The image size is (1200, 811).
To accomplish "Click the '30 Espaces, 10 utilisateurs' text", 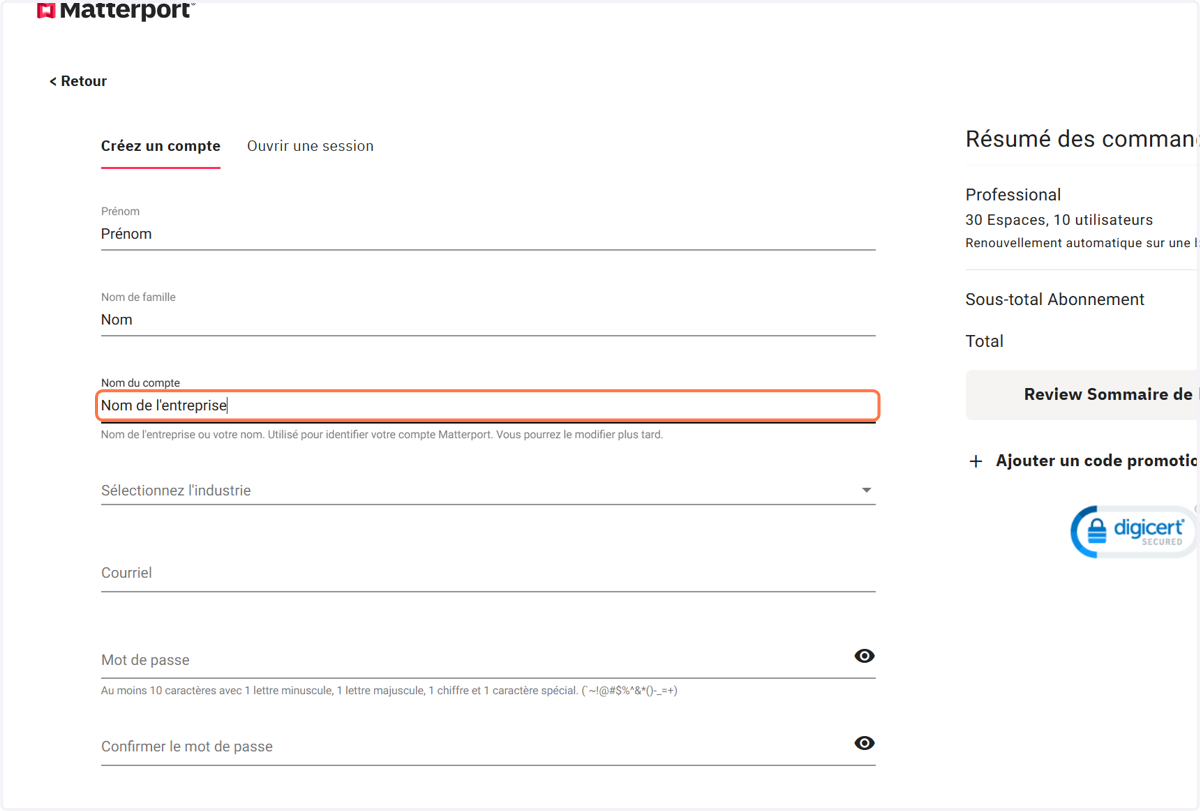I will tap(1059, 220).
